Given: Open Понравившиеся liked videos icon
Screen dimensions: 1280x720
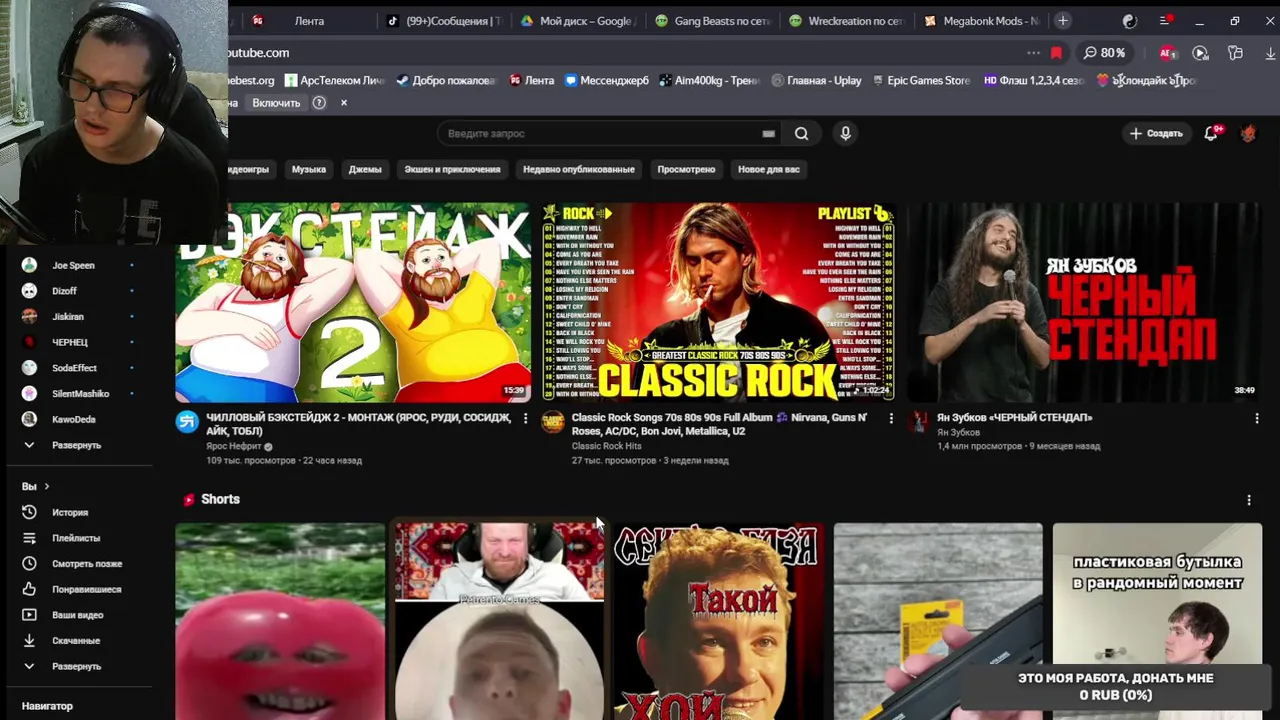Looking at the screenshot, I should click(x=29, y=589).
